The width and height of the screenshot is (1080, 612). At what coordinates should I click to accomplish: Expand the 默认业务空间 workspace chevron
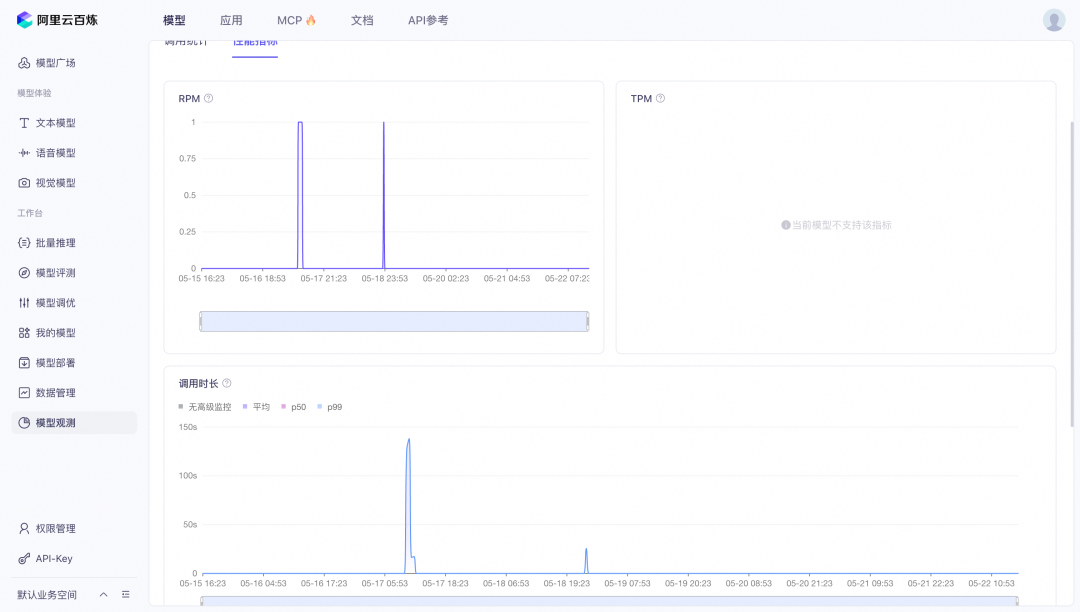coord(103,594)
